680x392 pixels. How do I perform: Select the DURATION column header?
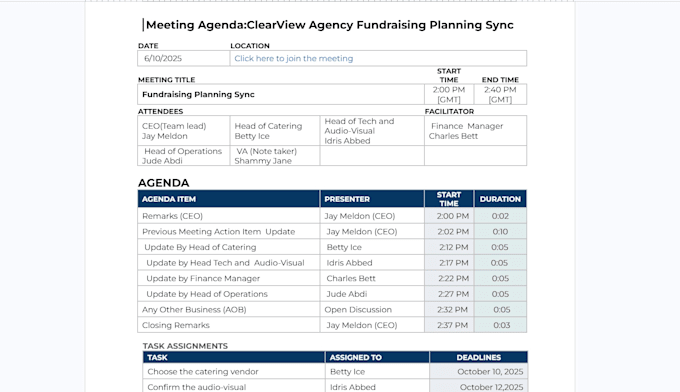coord(500,199)
